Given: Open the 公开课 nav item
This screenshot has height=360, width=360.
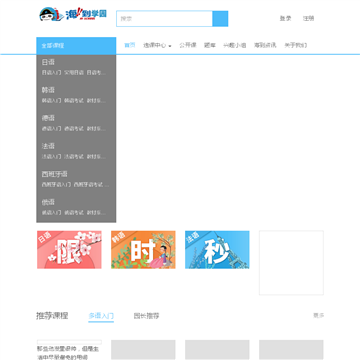Looking at the screenshot, I should point(188,45).
